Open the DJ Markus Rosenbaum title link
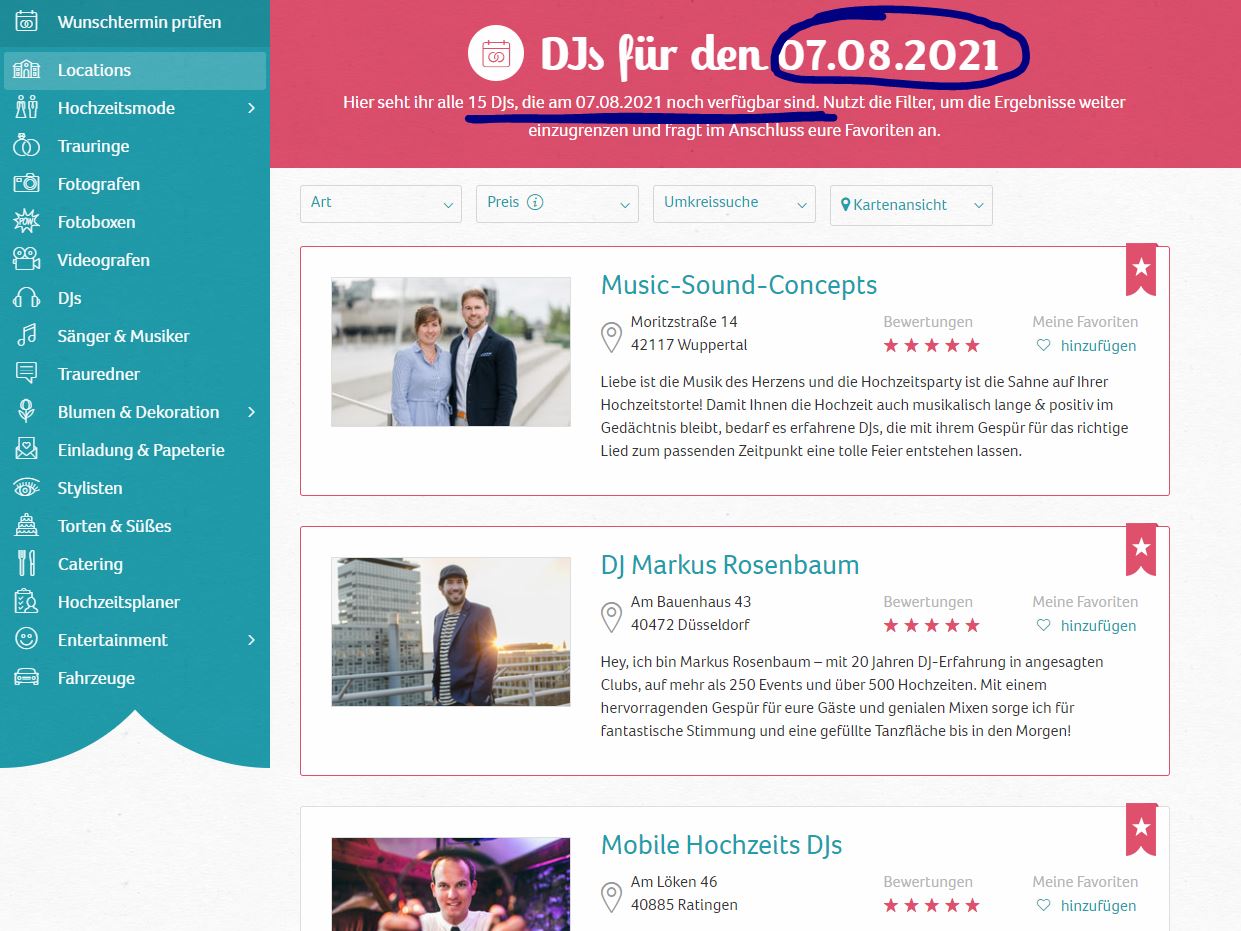This screenshot has height=931, width=1241. [x=729, y=565]
